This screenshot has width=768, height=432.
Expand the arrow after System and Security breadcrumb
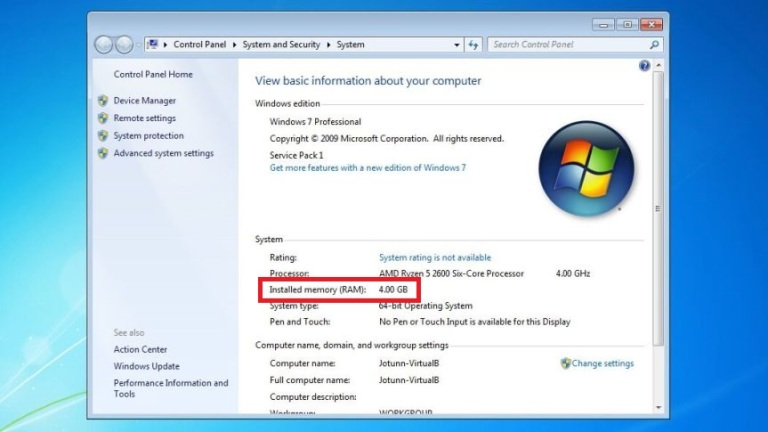coord(328,45)
